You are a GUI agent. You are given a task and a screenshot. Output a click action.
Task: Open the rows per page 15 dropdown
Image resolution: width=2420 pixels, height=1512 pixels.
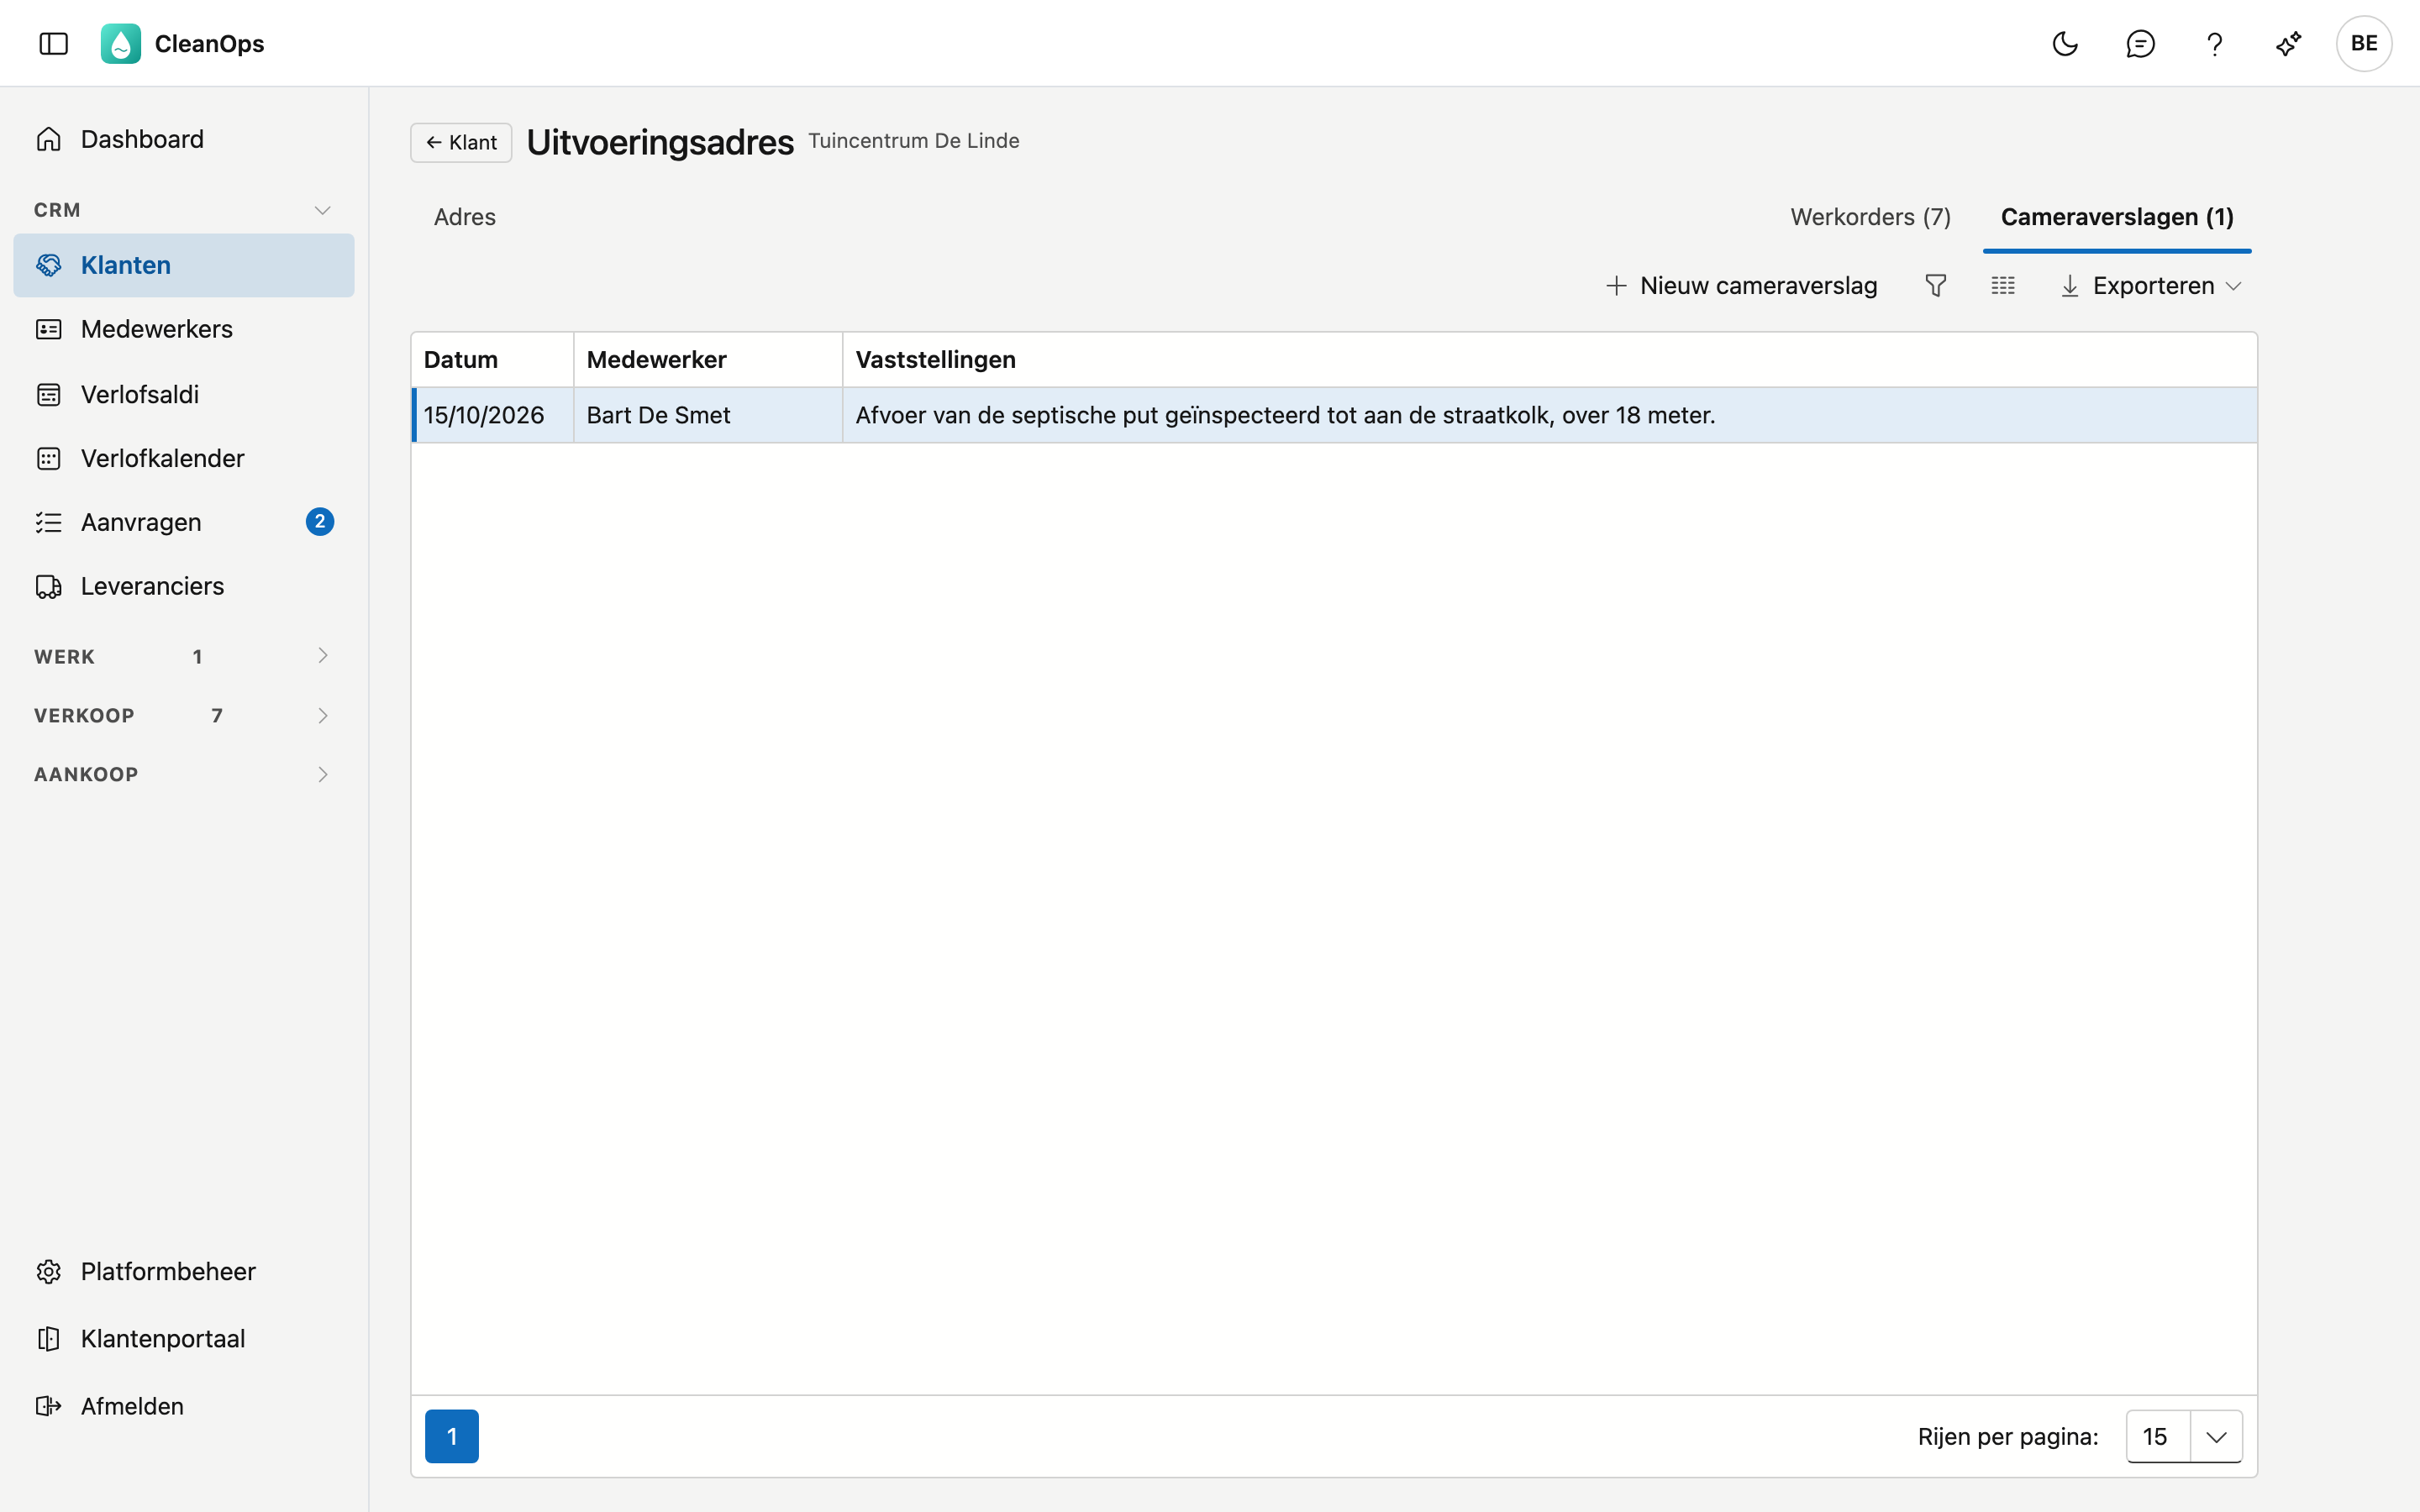[x=2184, y=1436]
